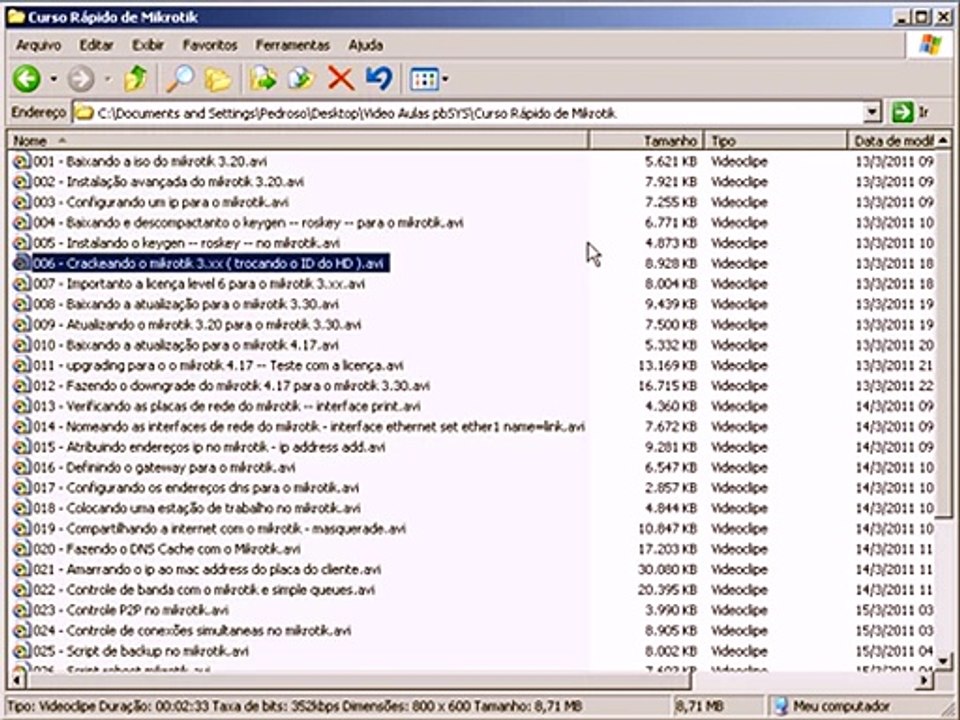
Task: Open the Views mode button
Action: click(424, 80)
